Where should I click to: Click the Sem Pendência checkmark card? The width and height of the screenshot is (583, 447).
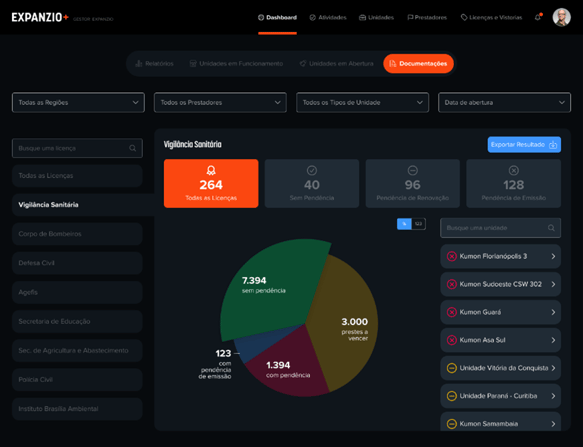[x=312, y=183]
